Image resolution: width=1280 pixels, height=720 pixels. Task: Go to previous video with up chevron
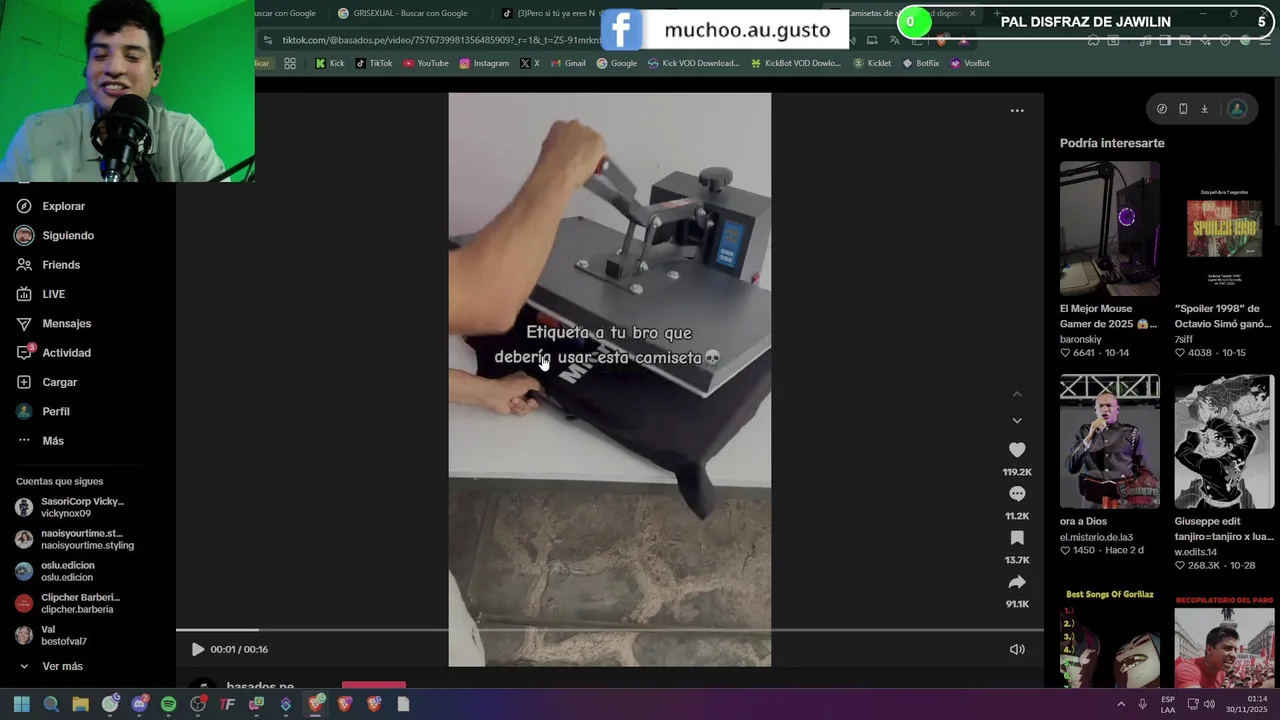click(x=1017, y=394)
